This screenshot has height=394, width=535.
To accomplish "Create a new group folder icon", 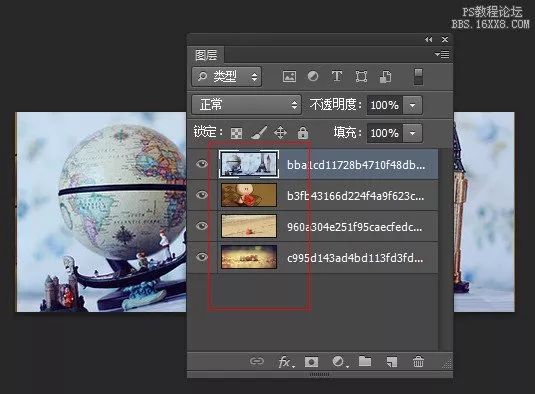I will pyautogui.click(x=365, y=361).
